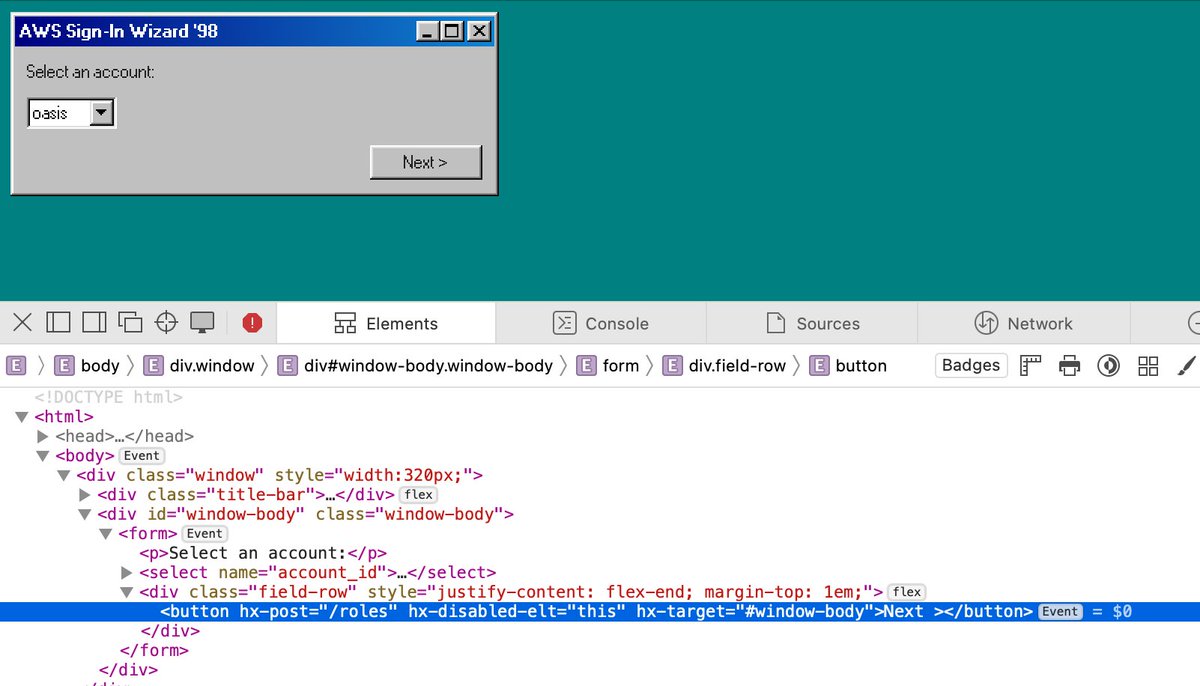This screenshot has height=686, width=1200.
Task: Click the 'Select an account:' label text
Action: click(90, 72)
